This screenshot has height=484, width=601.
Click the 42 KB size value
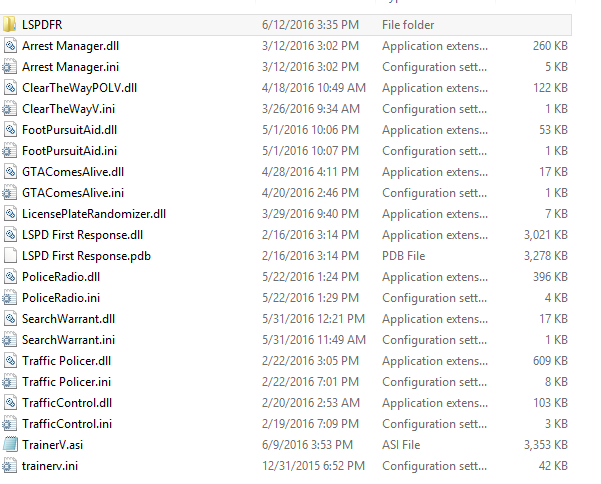[x=553, y=466]
